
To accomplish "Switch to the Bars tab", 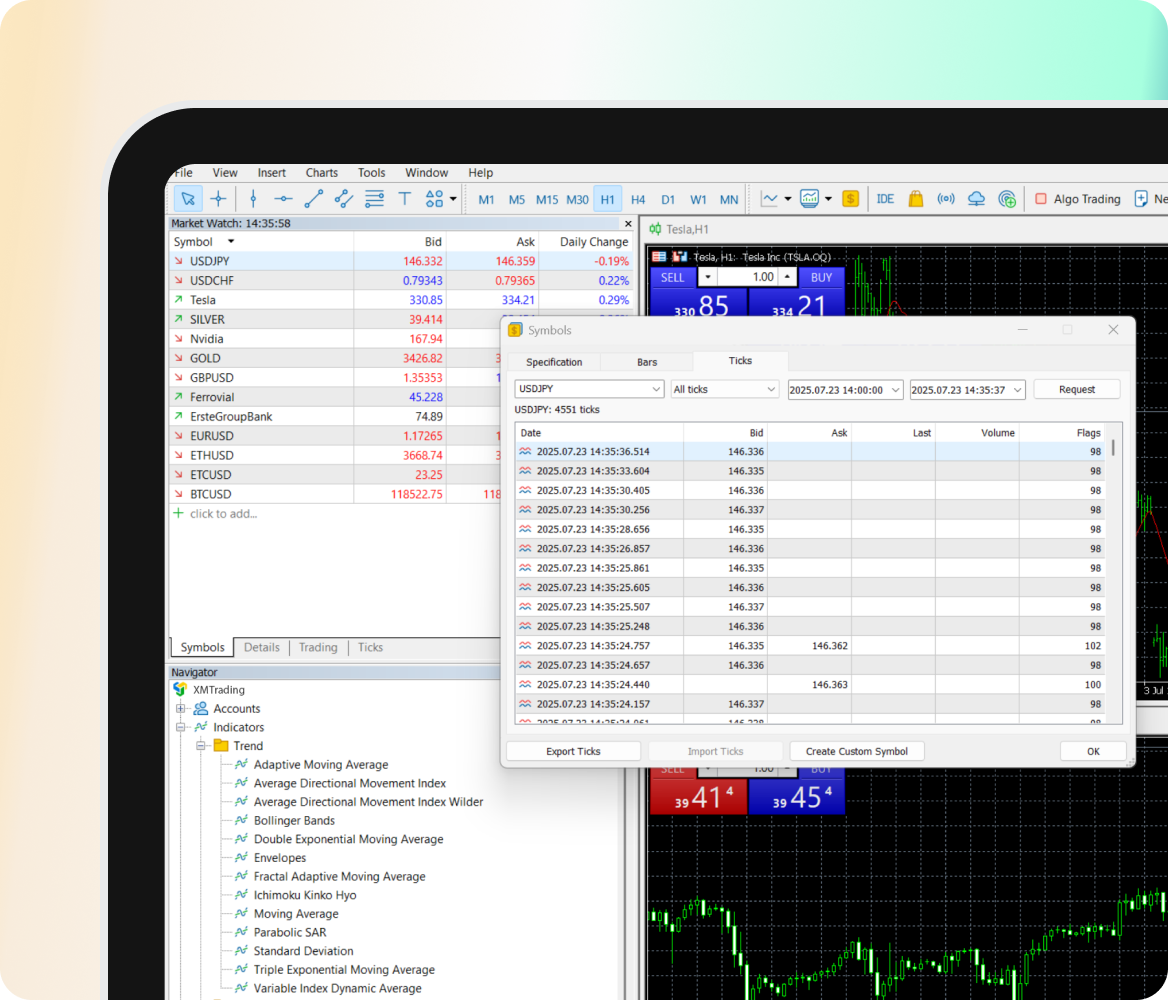I will [x=647, y=362].
